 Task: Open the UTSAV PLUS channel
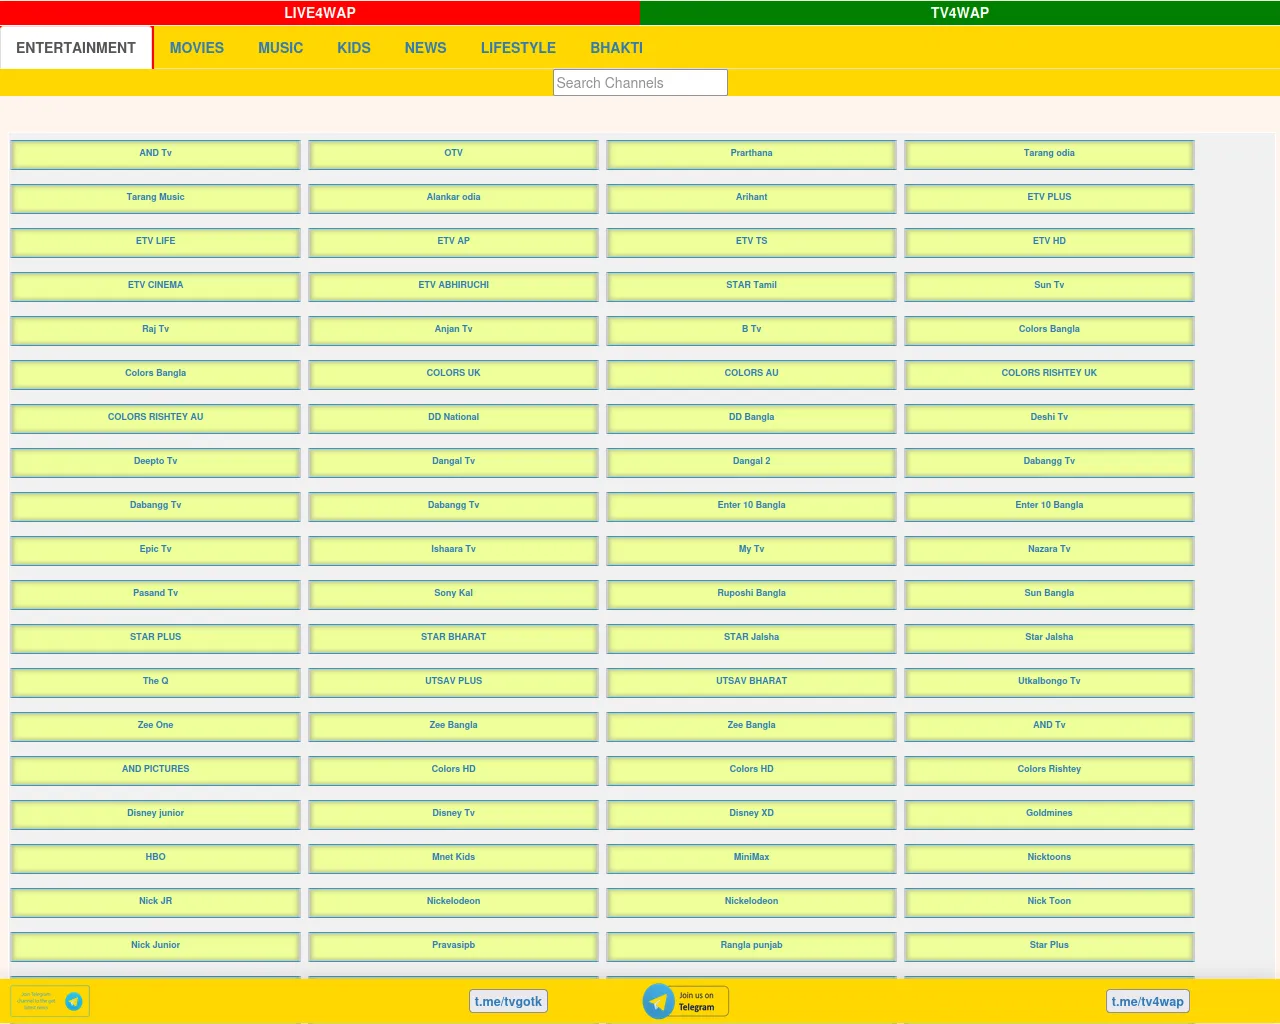(454, 682)
